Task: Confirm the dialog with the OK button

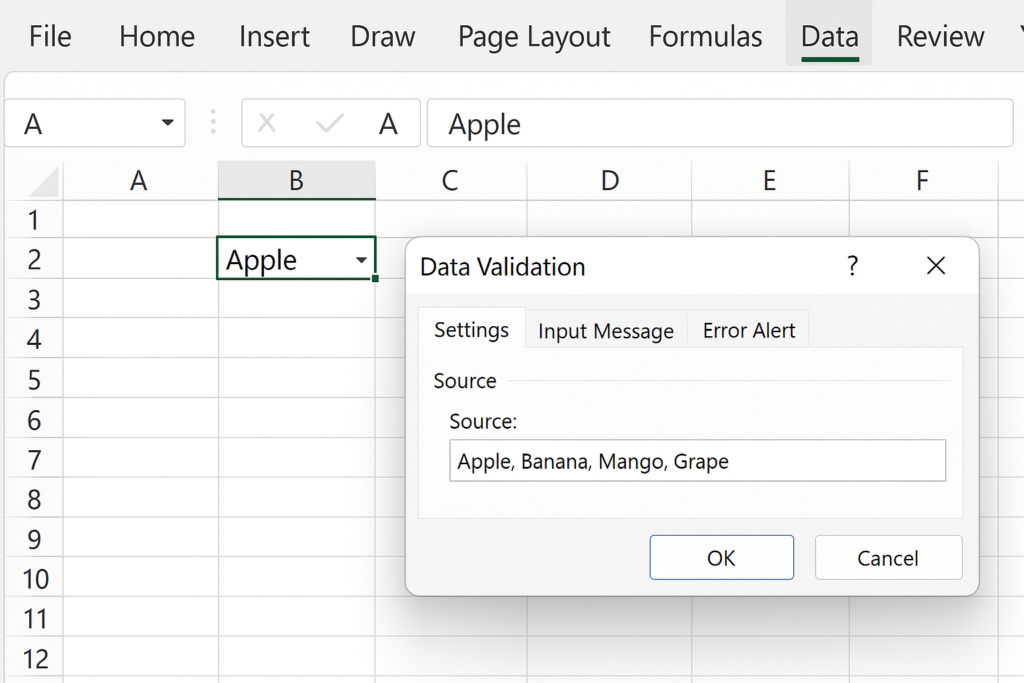Action: 721,558
